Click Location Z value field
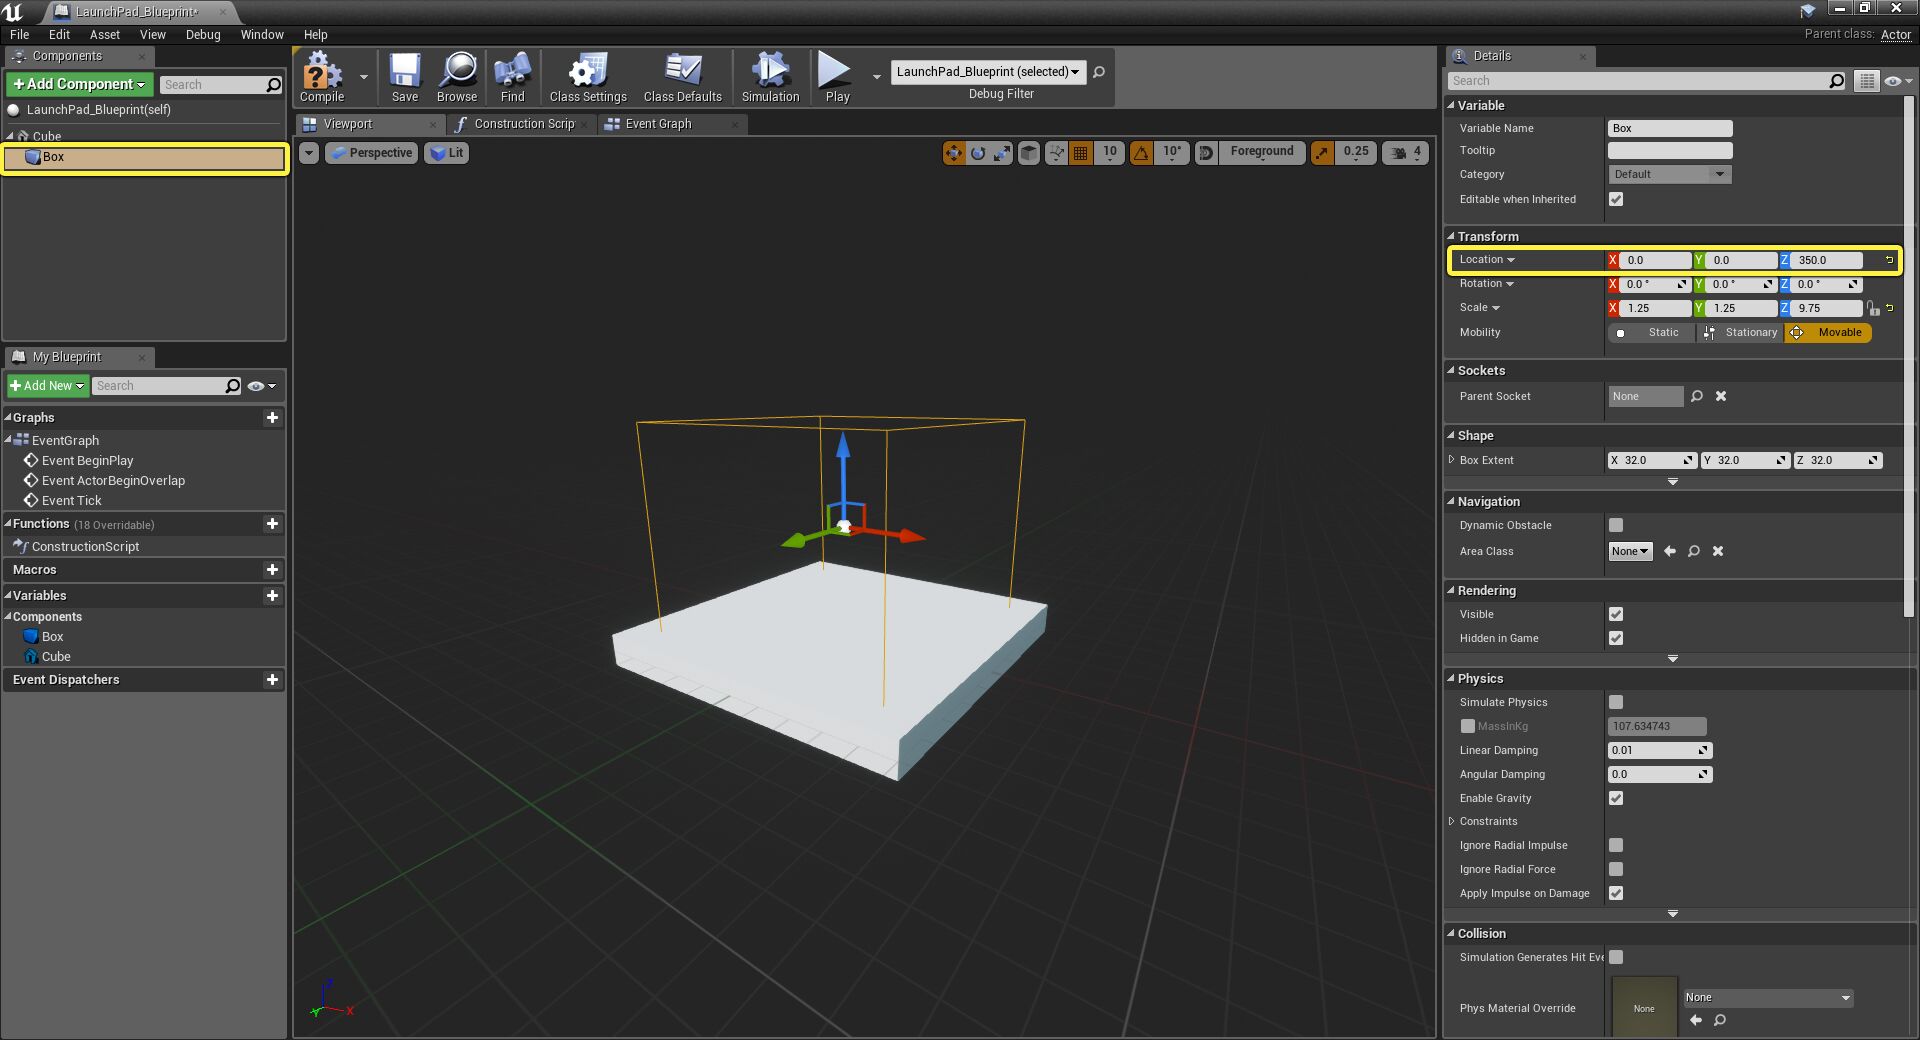Screen dimensions: 1920x1040 [1827, 260]
